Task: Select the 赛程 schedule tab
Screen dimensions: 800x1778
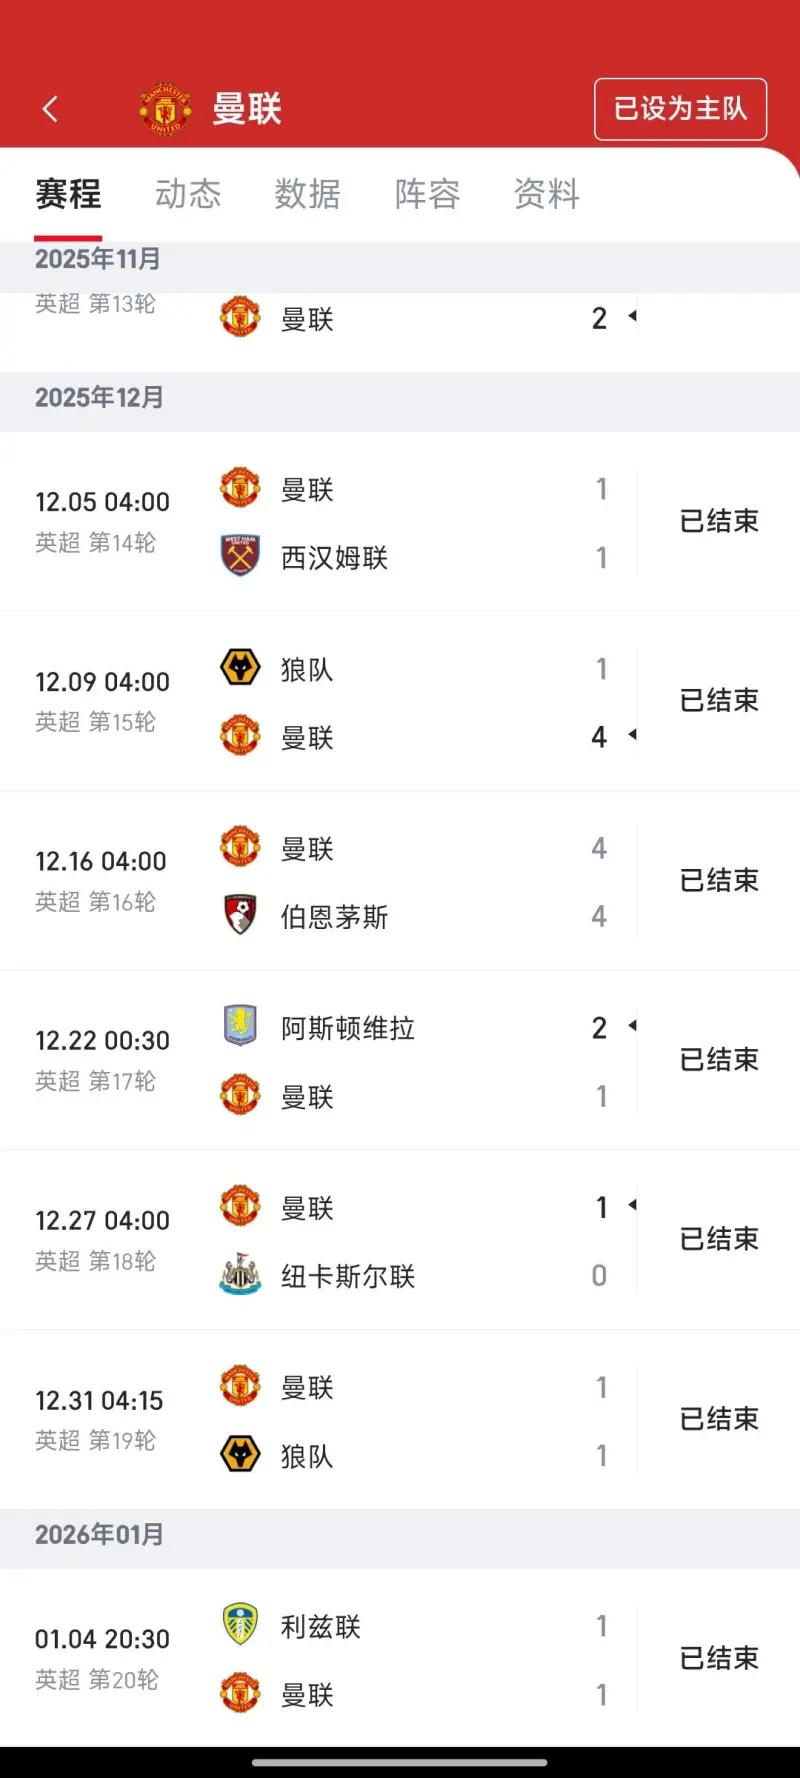Action: (68, 194)
